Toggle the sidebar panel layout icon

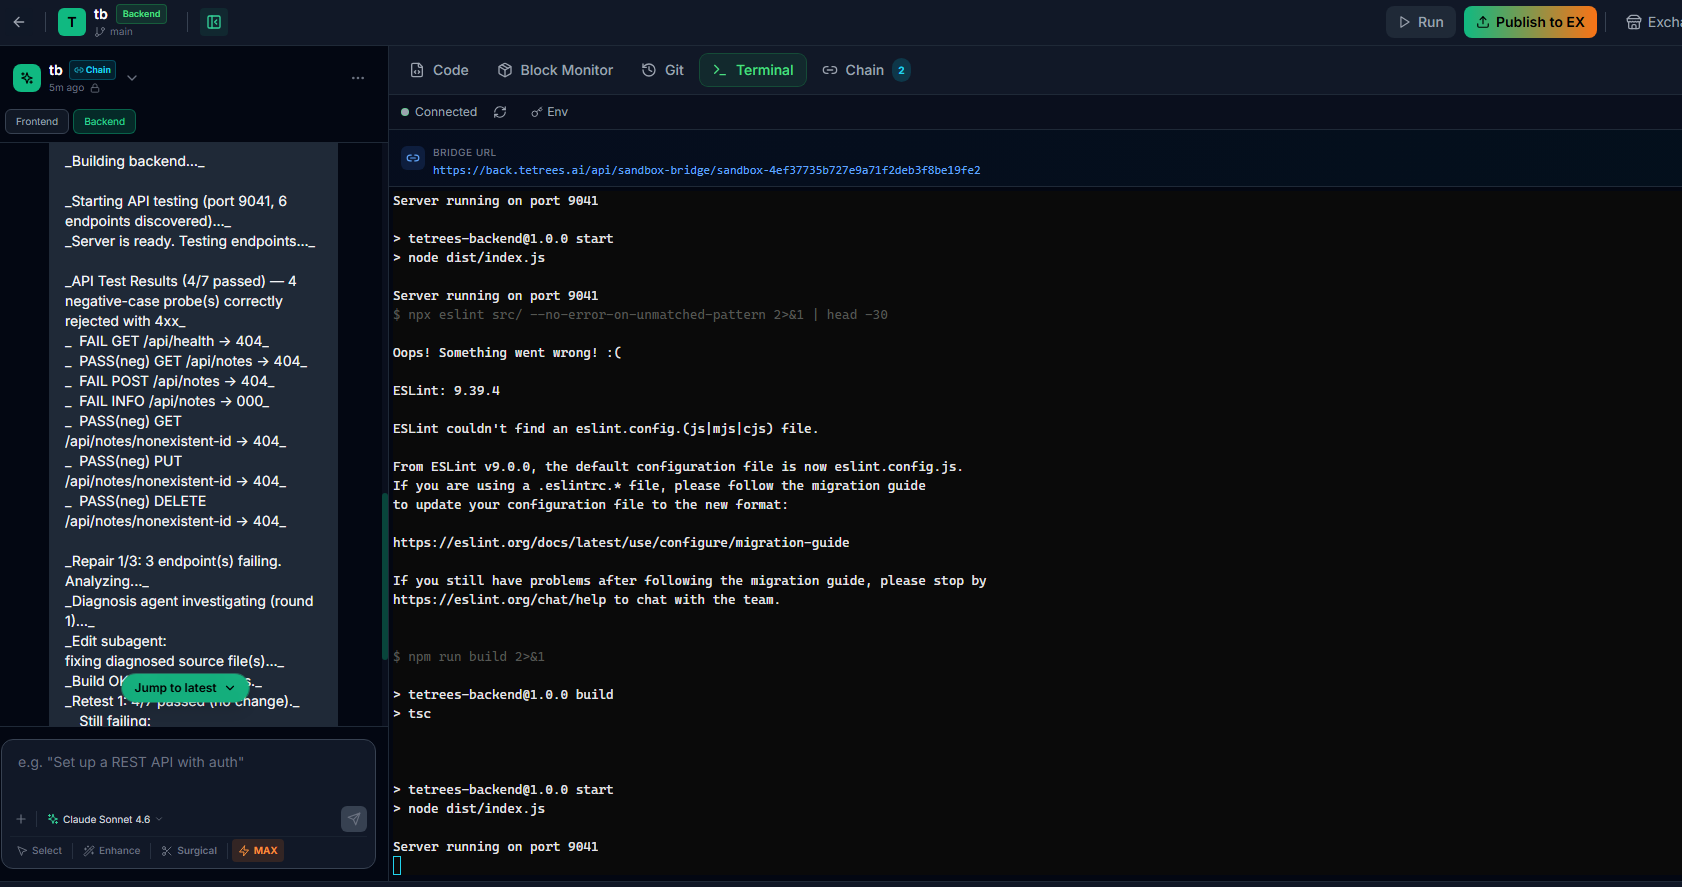pos(214,22)
